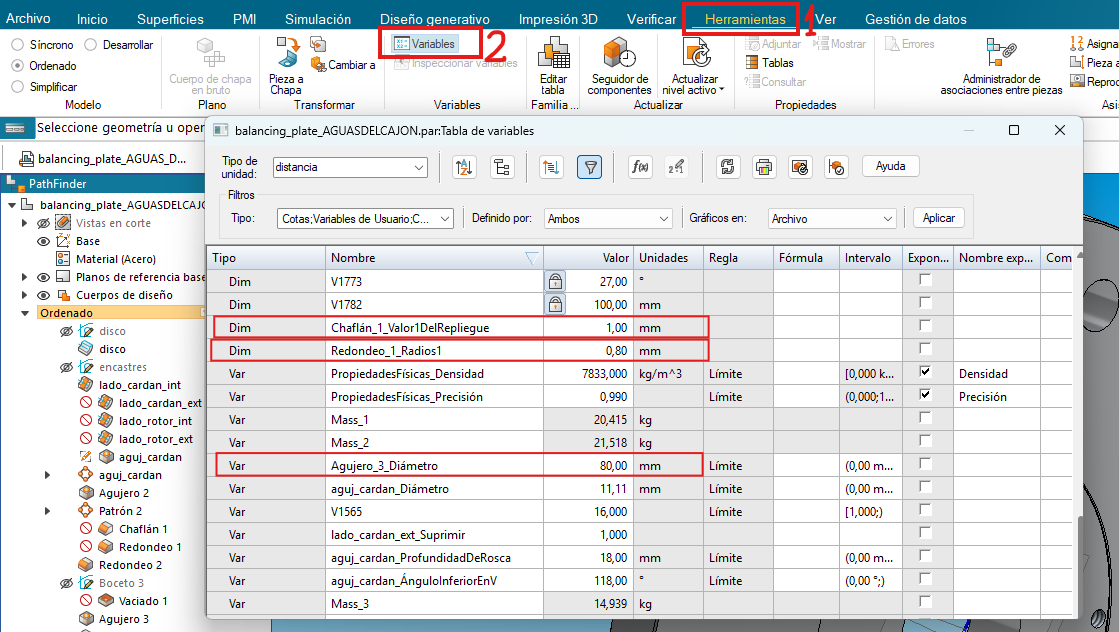Select the Síncrono radio button
The image size is (1119, 632).
click(18, 45)
